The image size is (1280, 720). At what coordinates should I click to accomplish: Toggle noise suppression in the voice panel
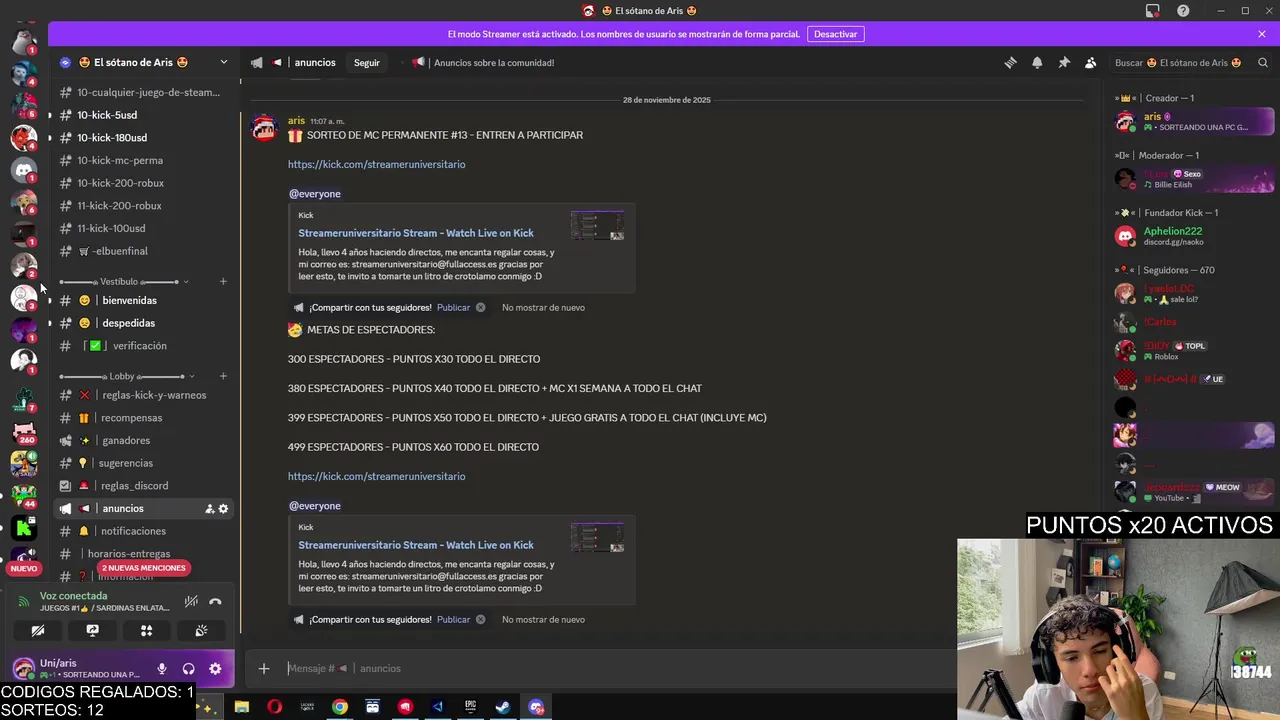tap(191, 601)
